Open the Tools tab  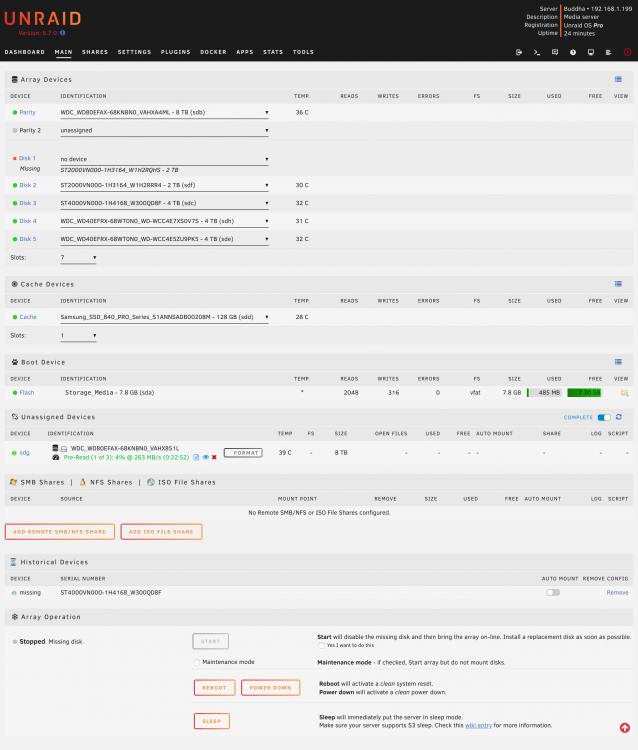(x=303, y=52)
